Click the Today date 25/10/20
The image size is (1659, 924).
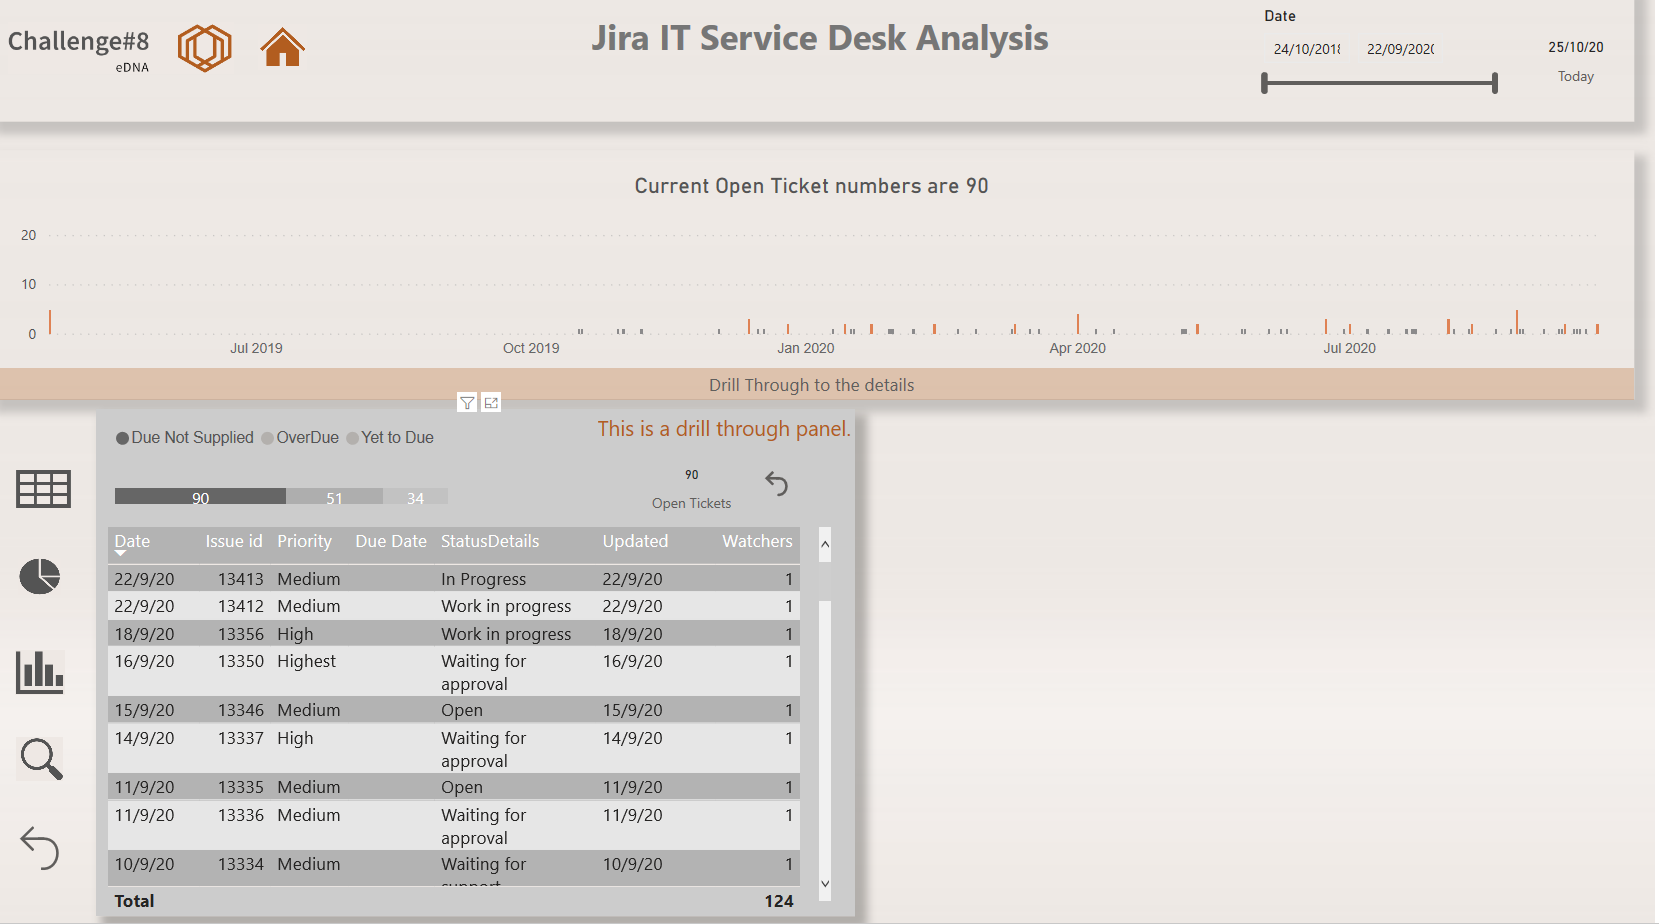click(x=1576, y=47)
